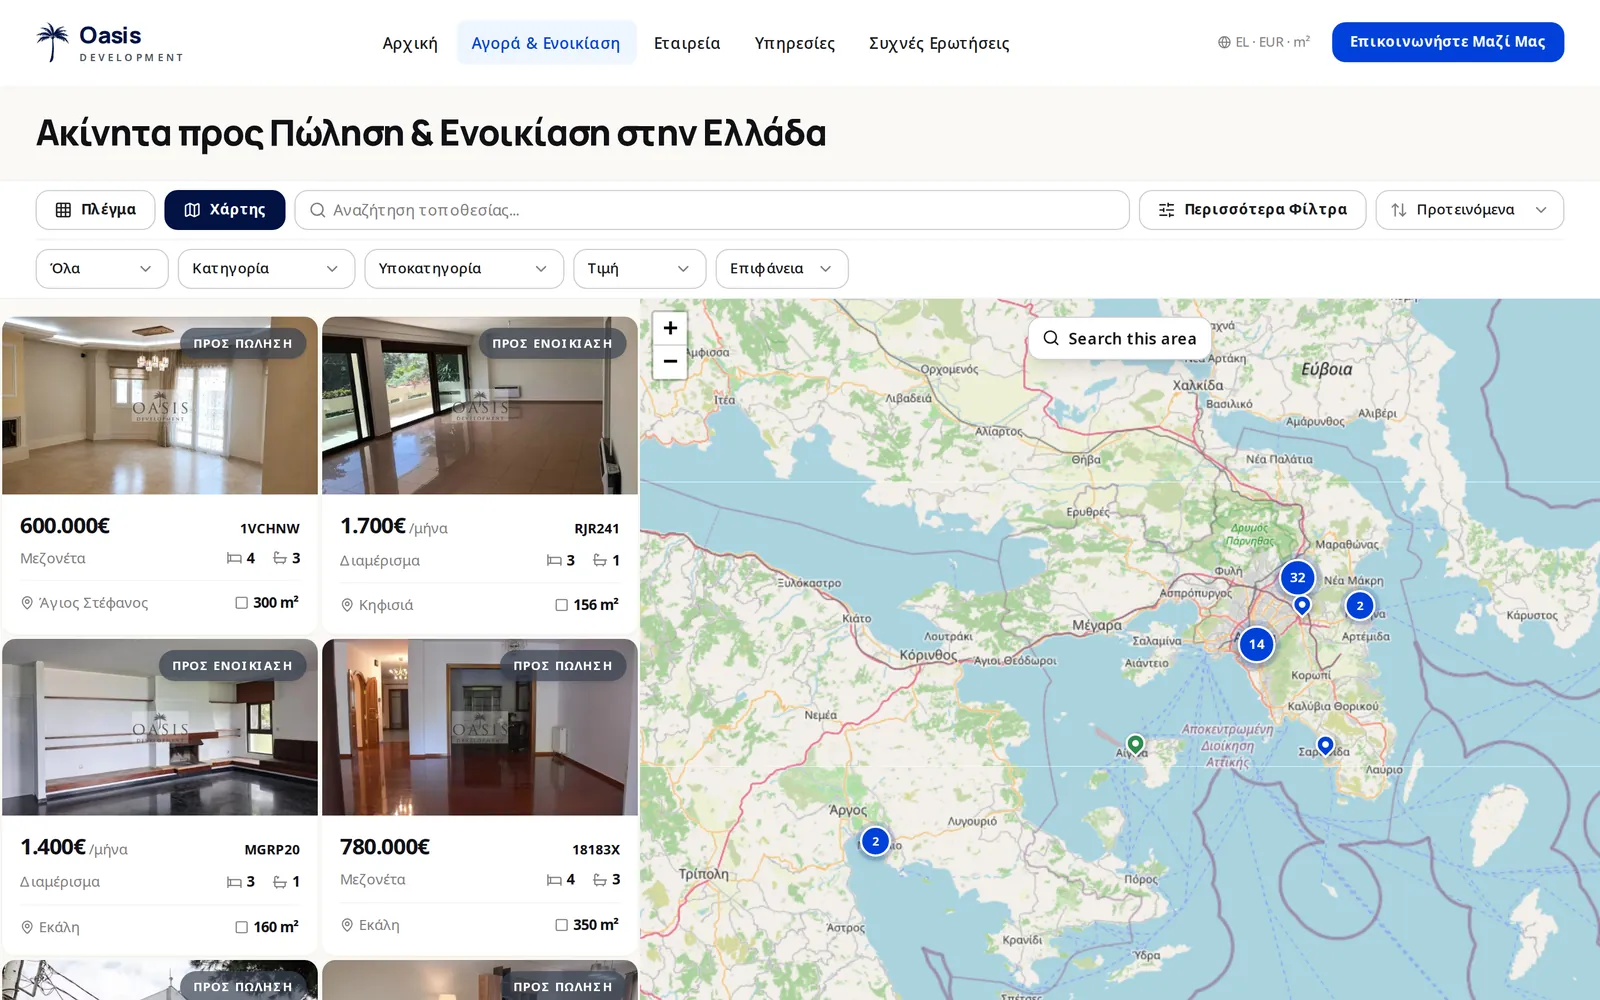Zoom out the map with minus button
The image size is (1600, 1000).
pyautogui.click(x=670, y=361)
